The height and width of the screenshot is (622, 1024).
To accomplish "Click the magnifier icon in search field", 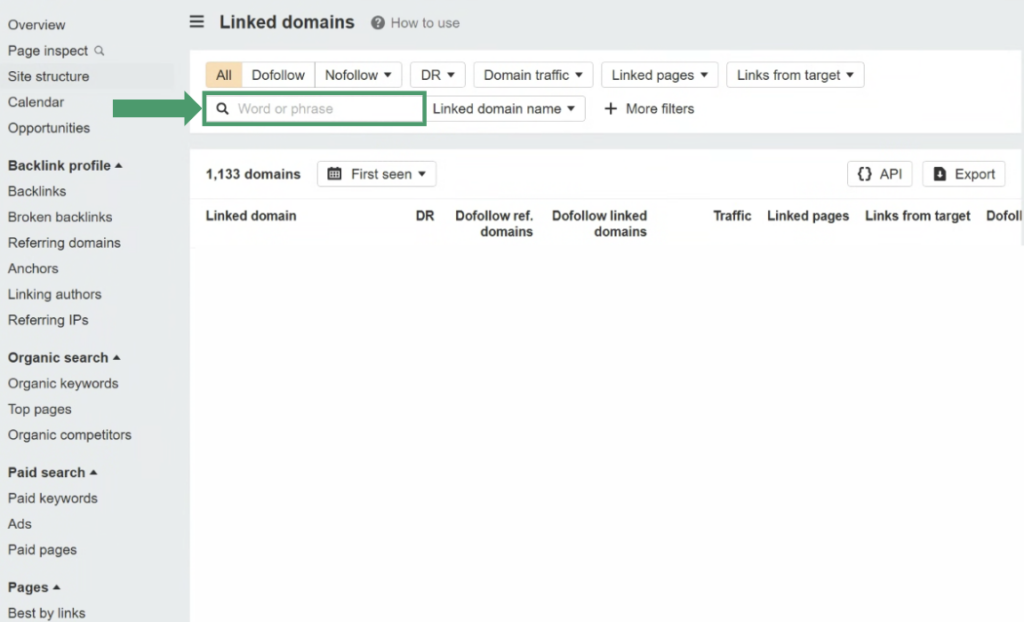I will point(222,108).
